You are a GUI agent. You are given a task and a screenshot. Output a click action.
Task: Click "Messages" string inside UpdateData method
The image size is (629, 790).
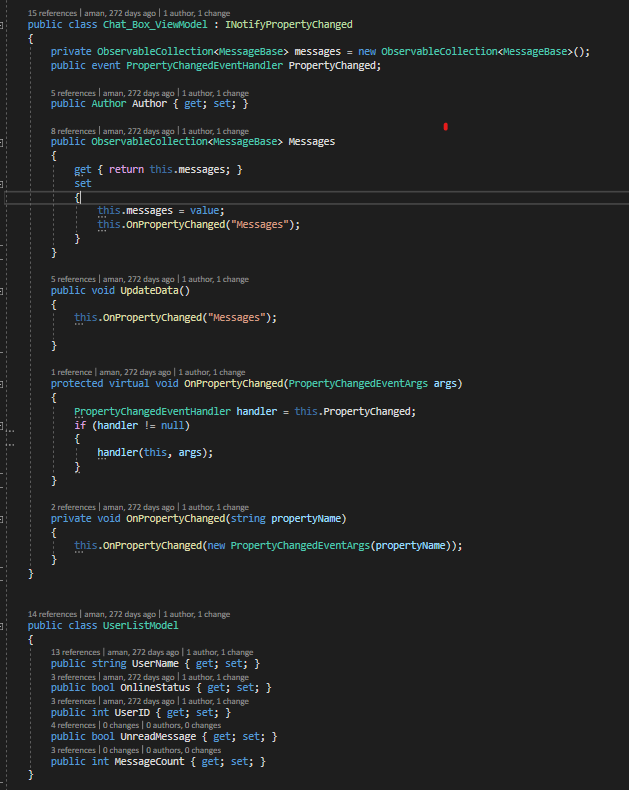236,318
